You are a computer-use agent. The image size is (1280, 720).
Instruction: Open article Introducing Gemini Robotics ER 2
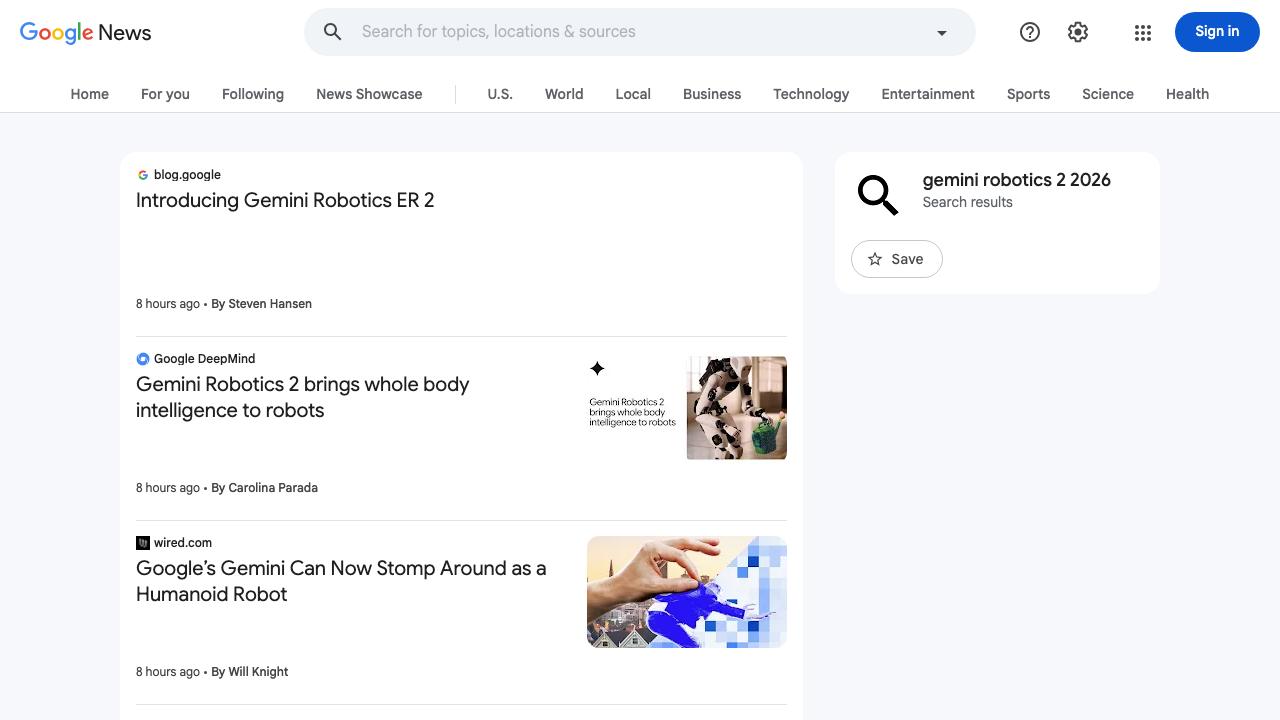pos(285,200)
